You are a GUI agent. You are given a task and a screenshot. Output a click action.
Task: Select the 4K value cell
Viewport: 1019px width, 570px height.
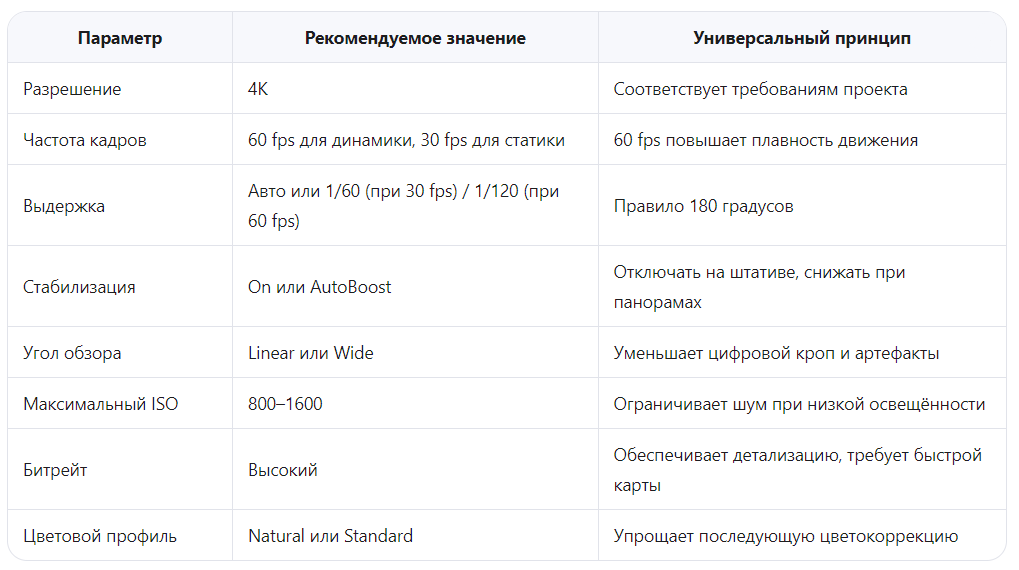[x=415, y=89]
